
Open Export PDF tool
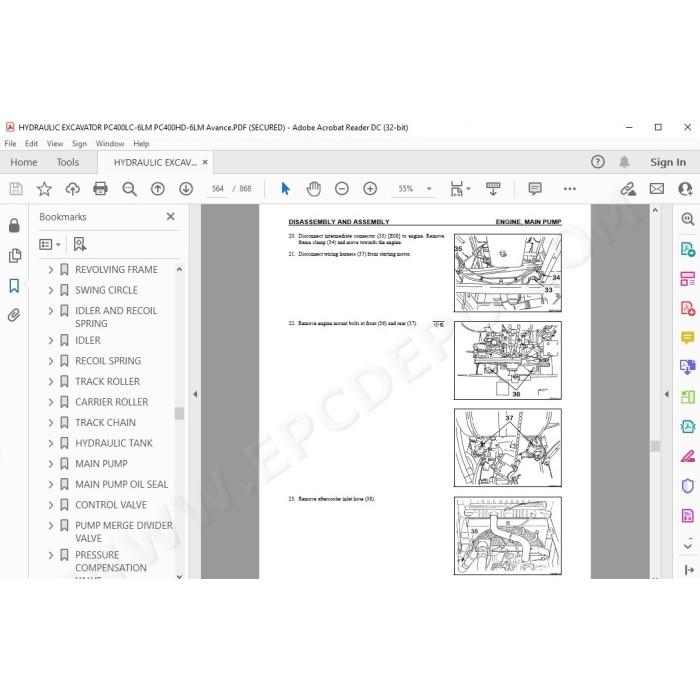pos(688,249)
